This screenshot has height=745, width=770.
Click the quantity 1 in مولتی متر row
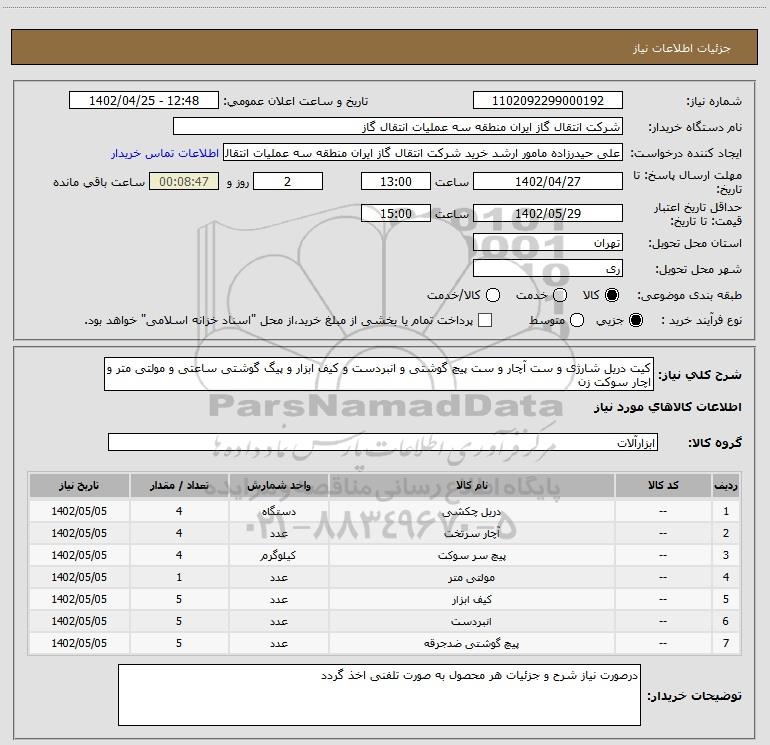tap(179, 578)
